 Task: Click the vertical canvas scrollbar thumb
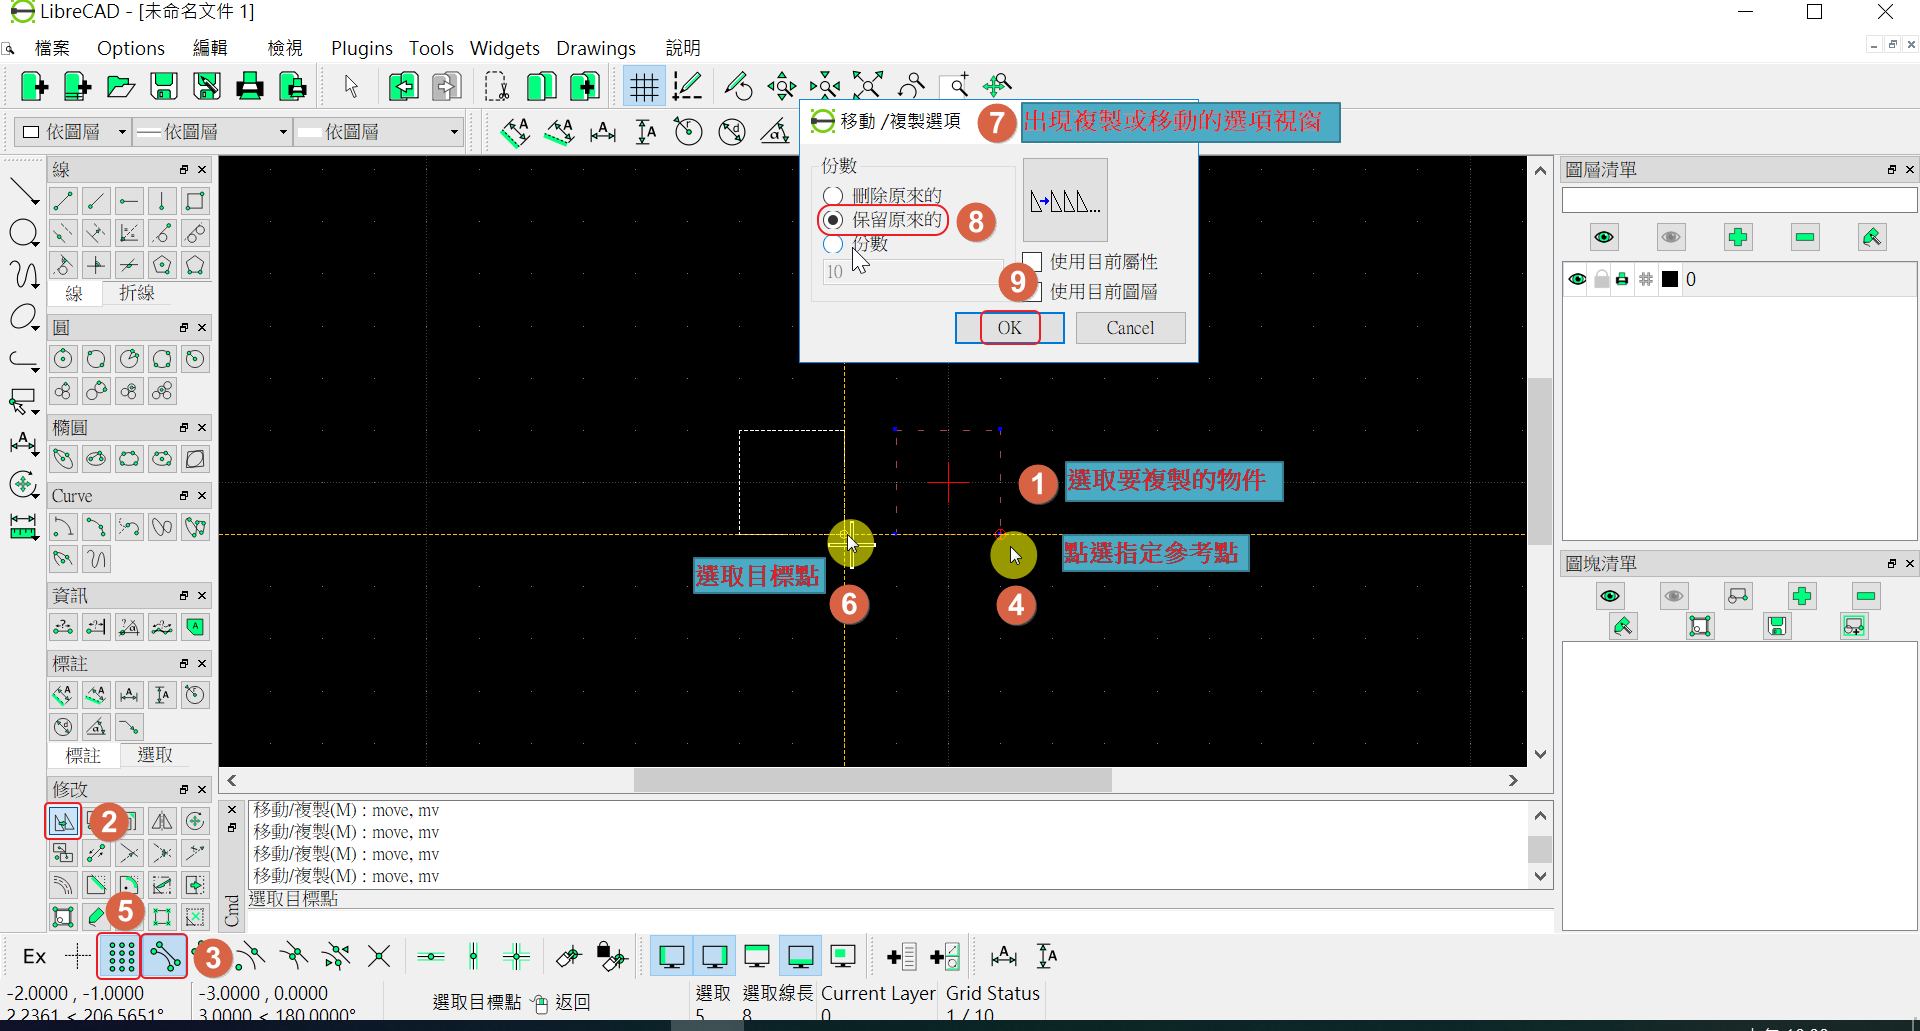pyautogui.click(x=1540, y=462)
